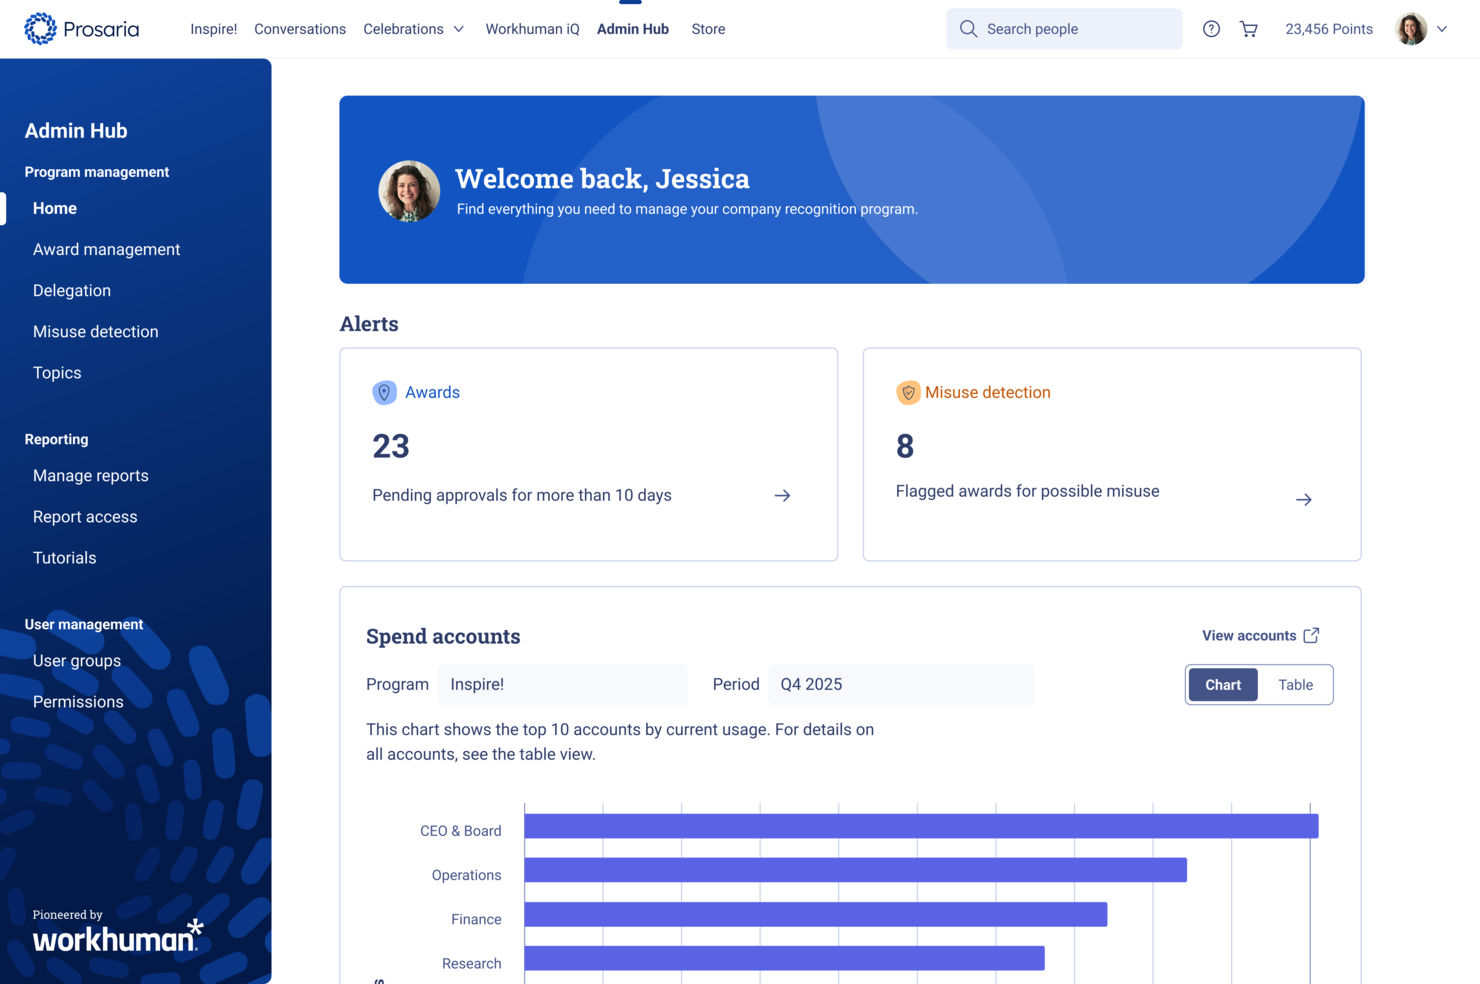Click the 23,456 Points display

click(x=1328, y=29)
